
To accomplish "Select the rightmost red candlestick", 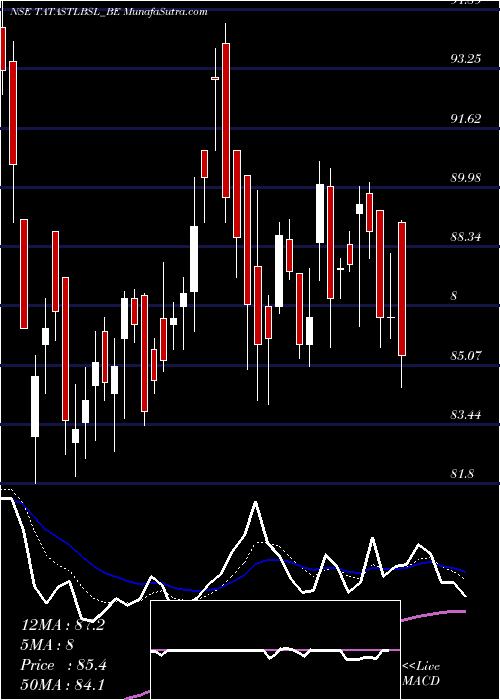I will click(402, 289).
